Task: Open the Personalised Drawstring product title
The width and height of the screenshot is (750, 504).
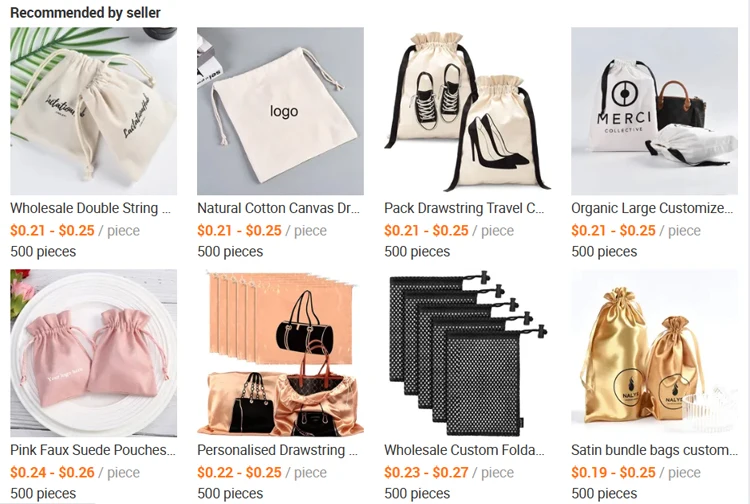Action: tap(277, 450)
